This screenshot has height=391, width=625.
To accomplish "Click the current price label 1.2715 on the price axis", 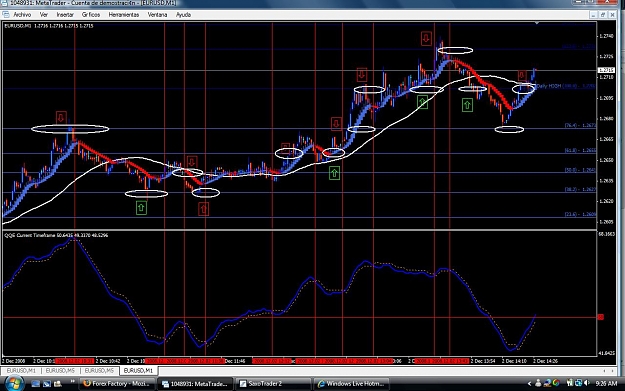I will (606, 70).
